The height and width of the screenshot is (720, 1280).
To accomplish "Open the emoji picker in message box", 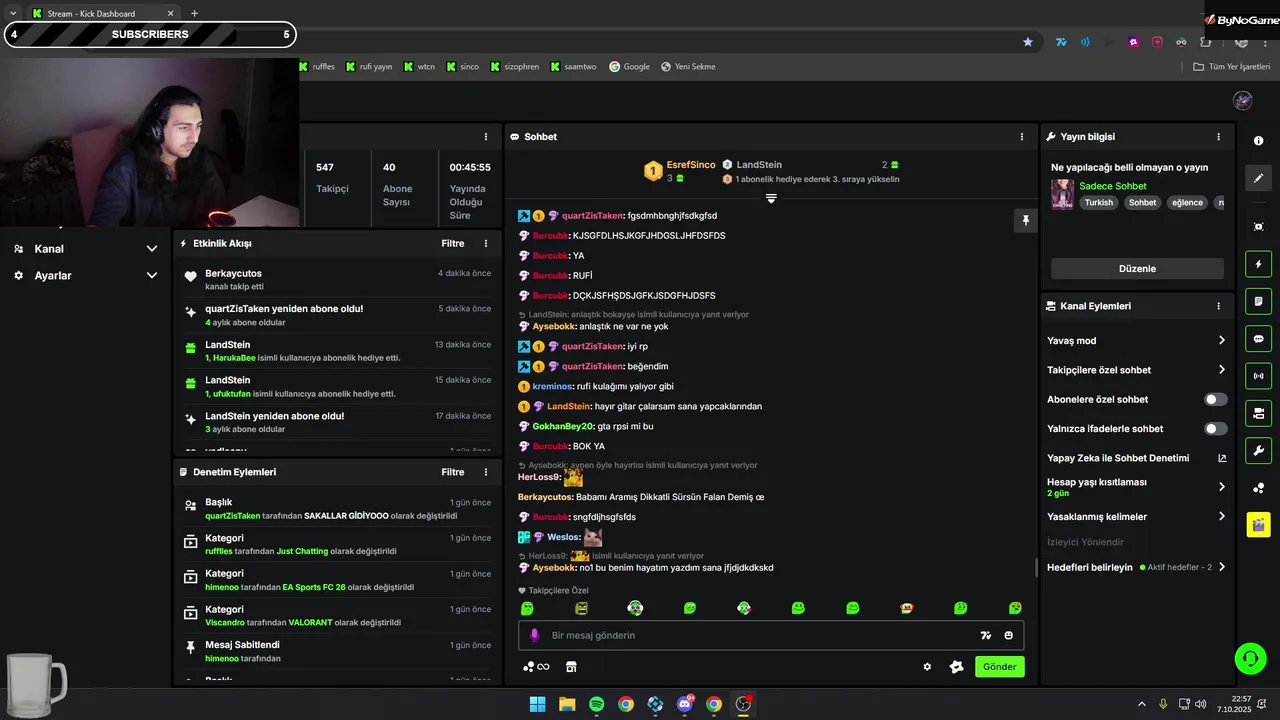I will coord(1008,635).
